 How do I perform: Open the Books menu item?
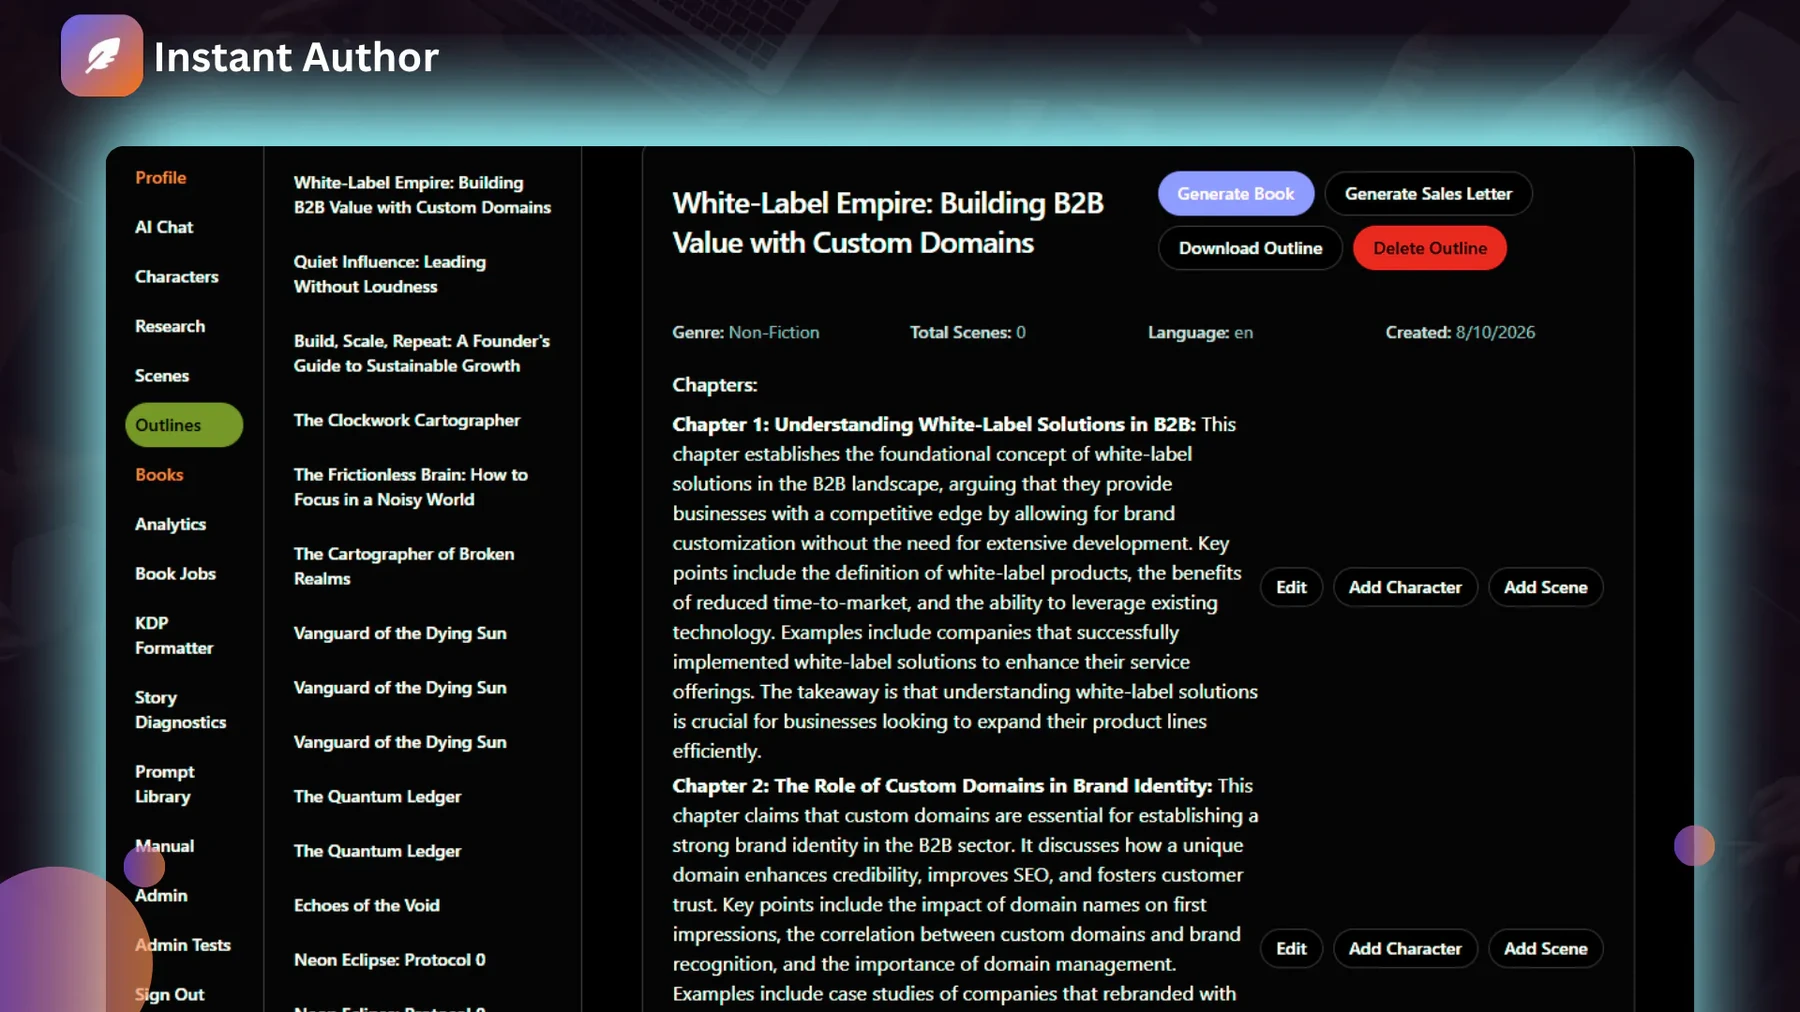[x=159, y=475]
